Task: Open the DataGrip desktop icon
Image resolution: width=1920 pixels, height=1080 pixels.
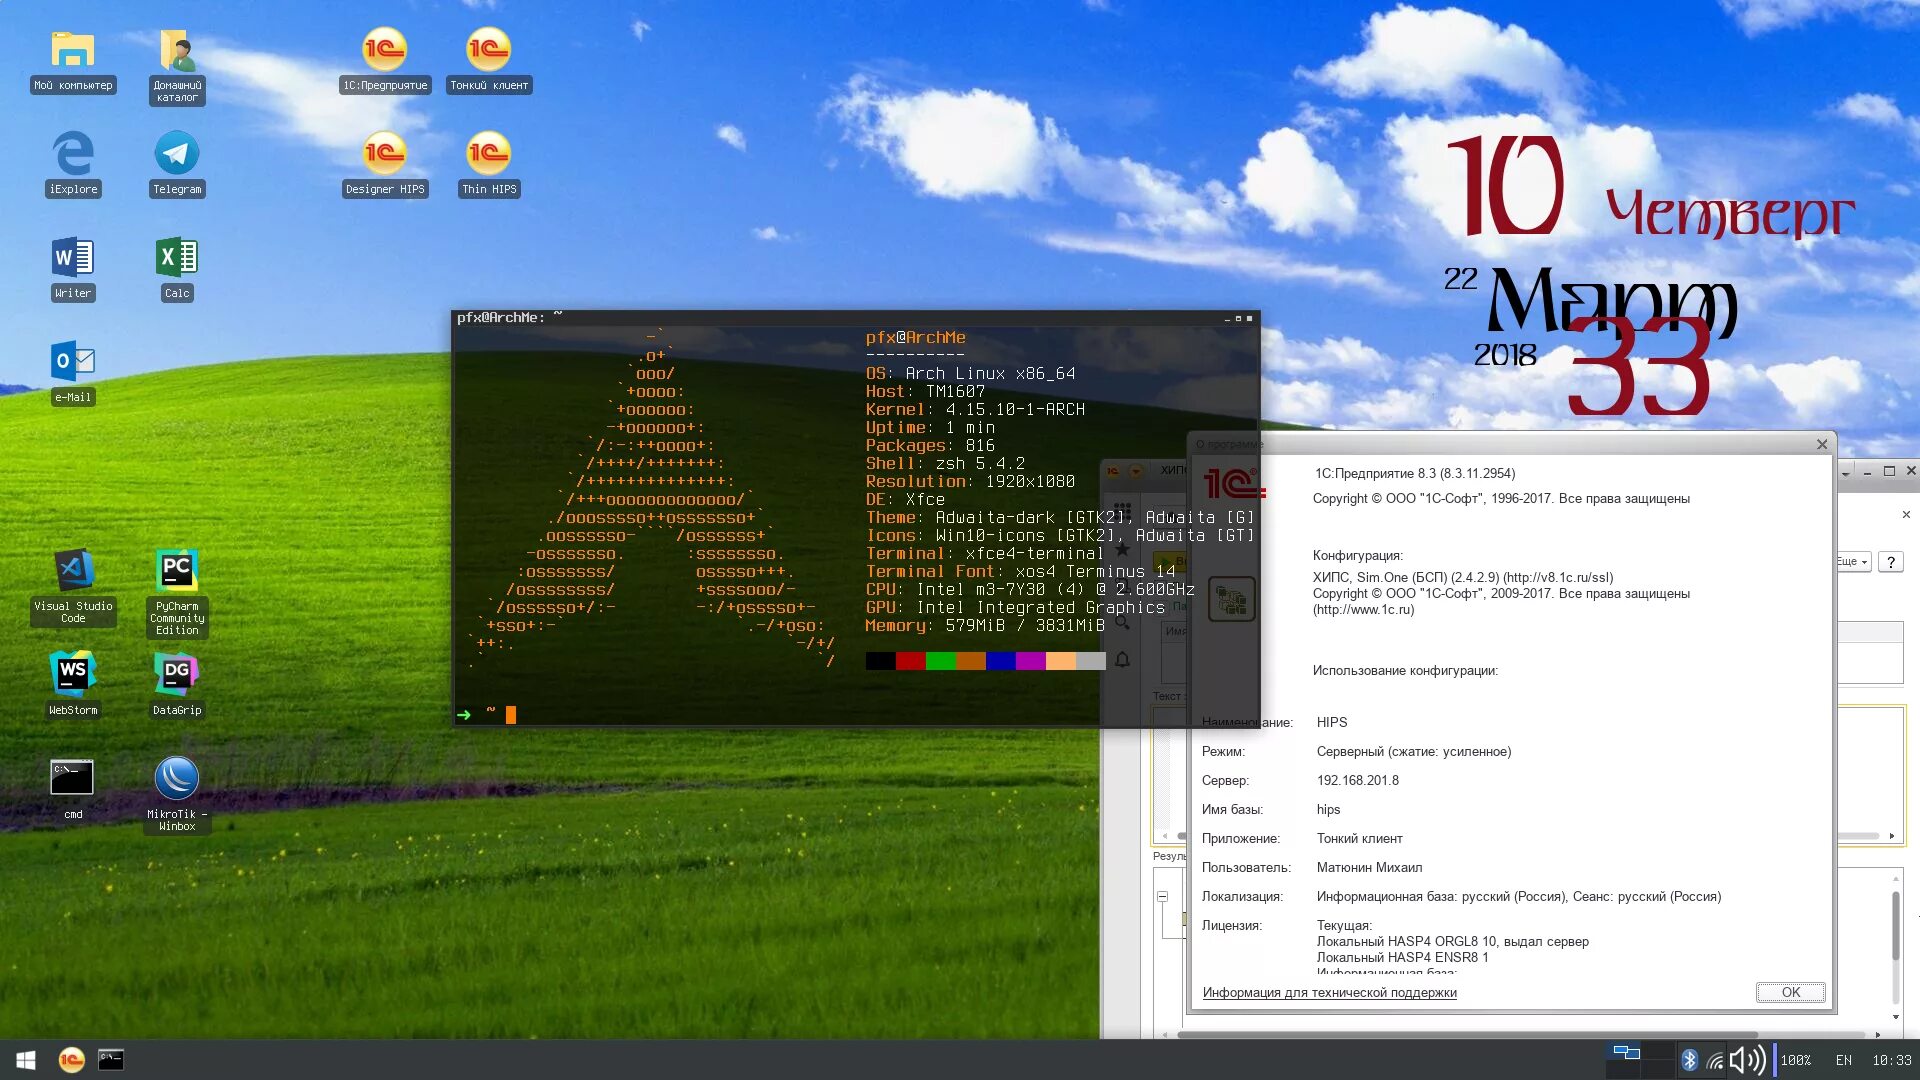Action: coord(177,685)
